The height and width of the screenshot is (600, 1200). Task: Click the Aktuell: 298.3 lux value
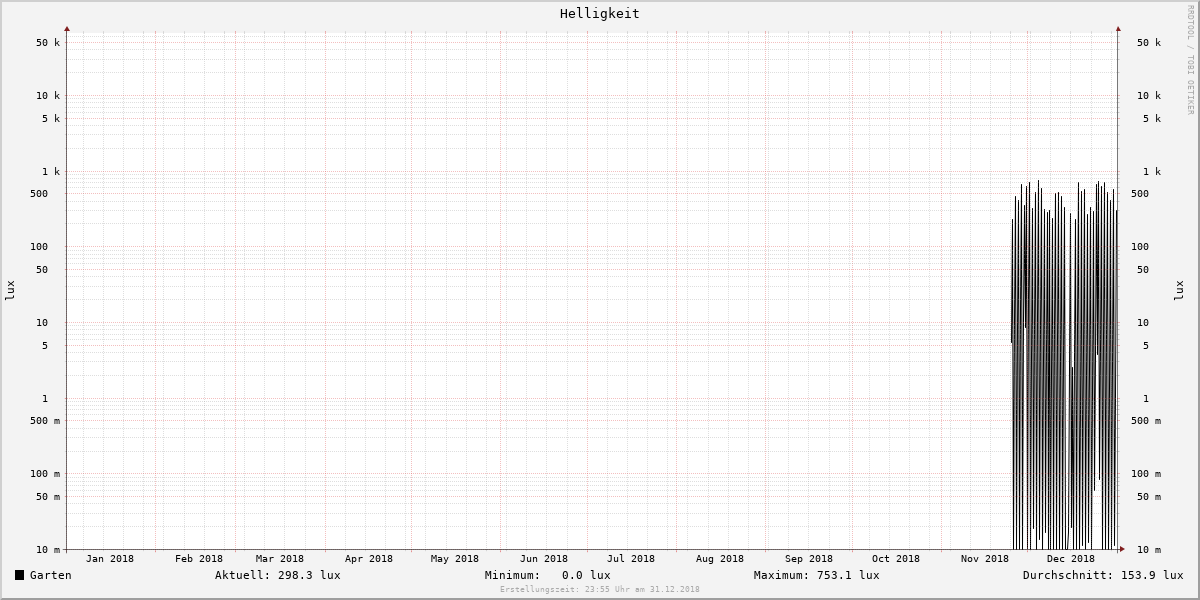click(277, 575)
